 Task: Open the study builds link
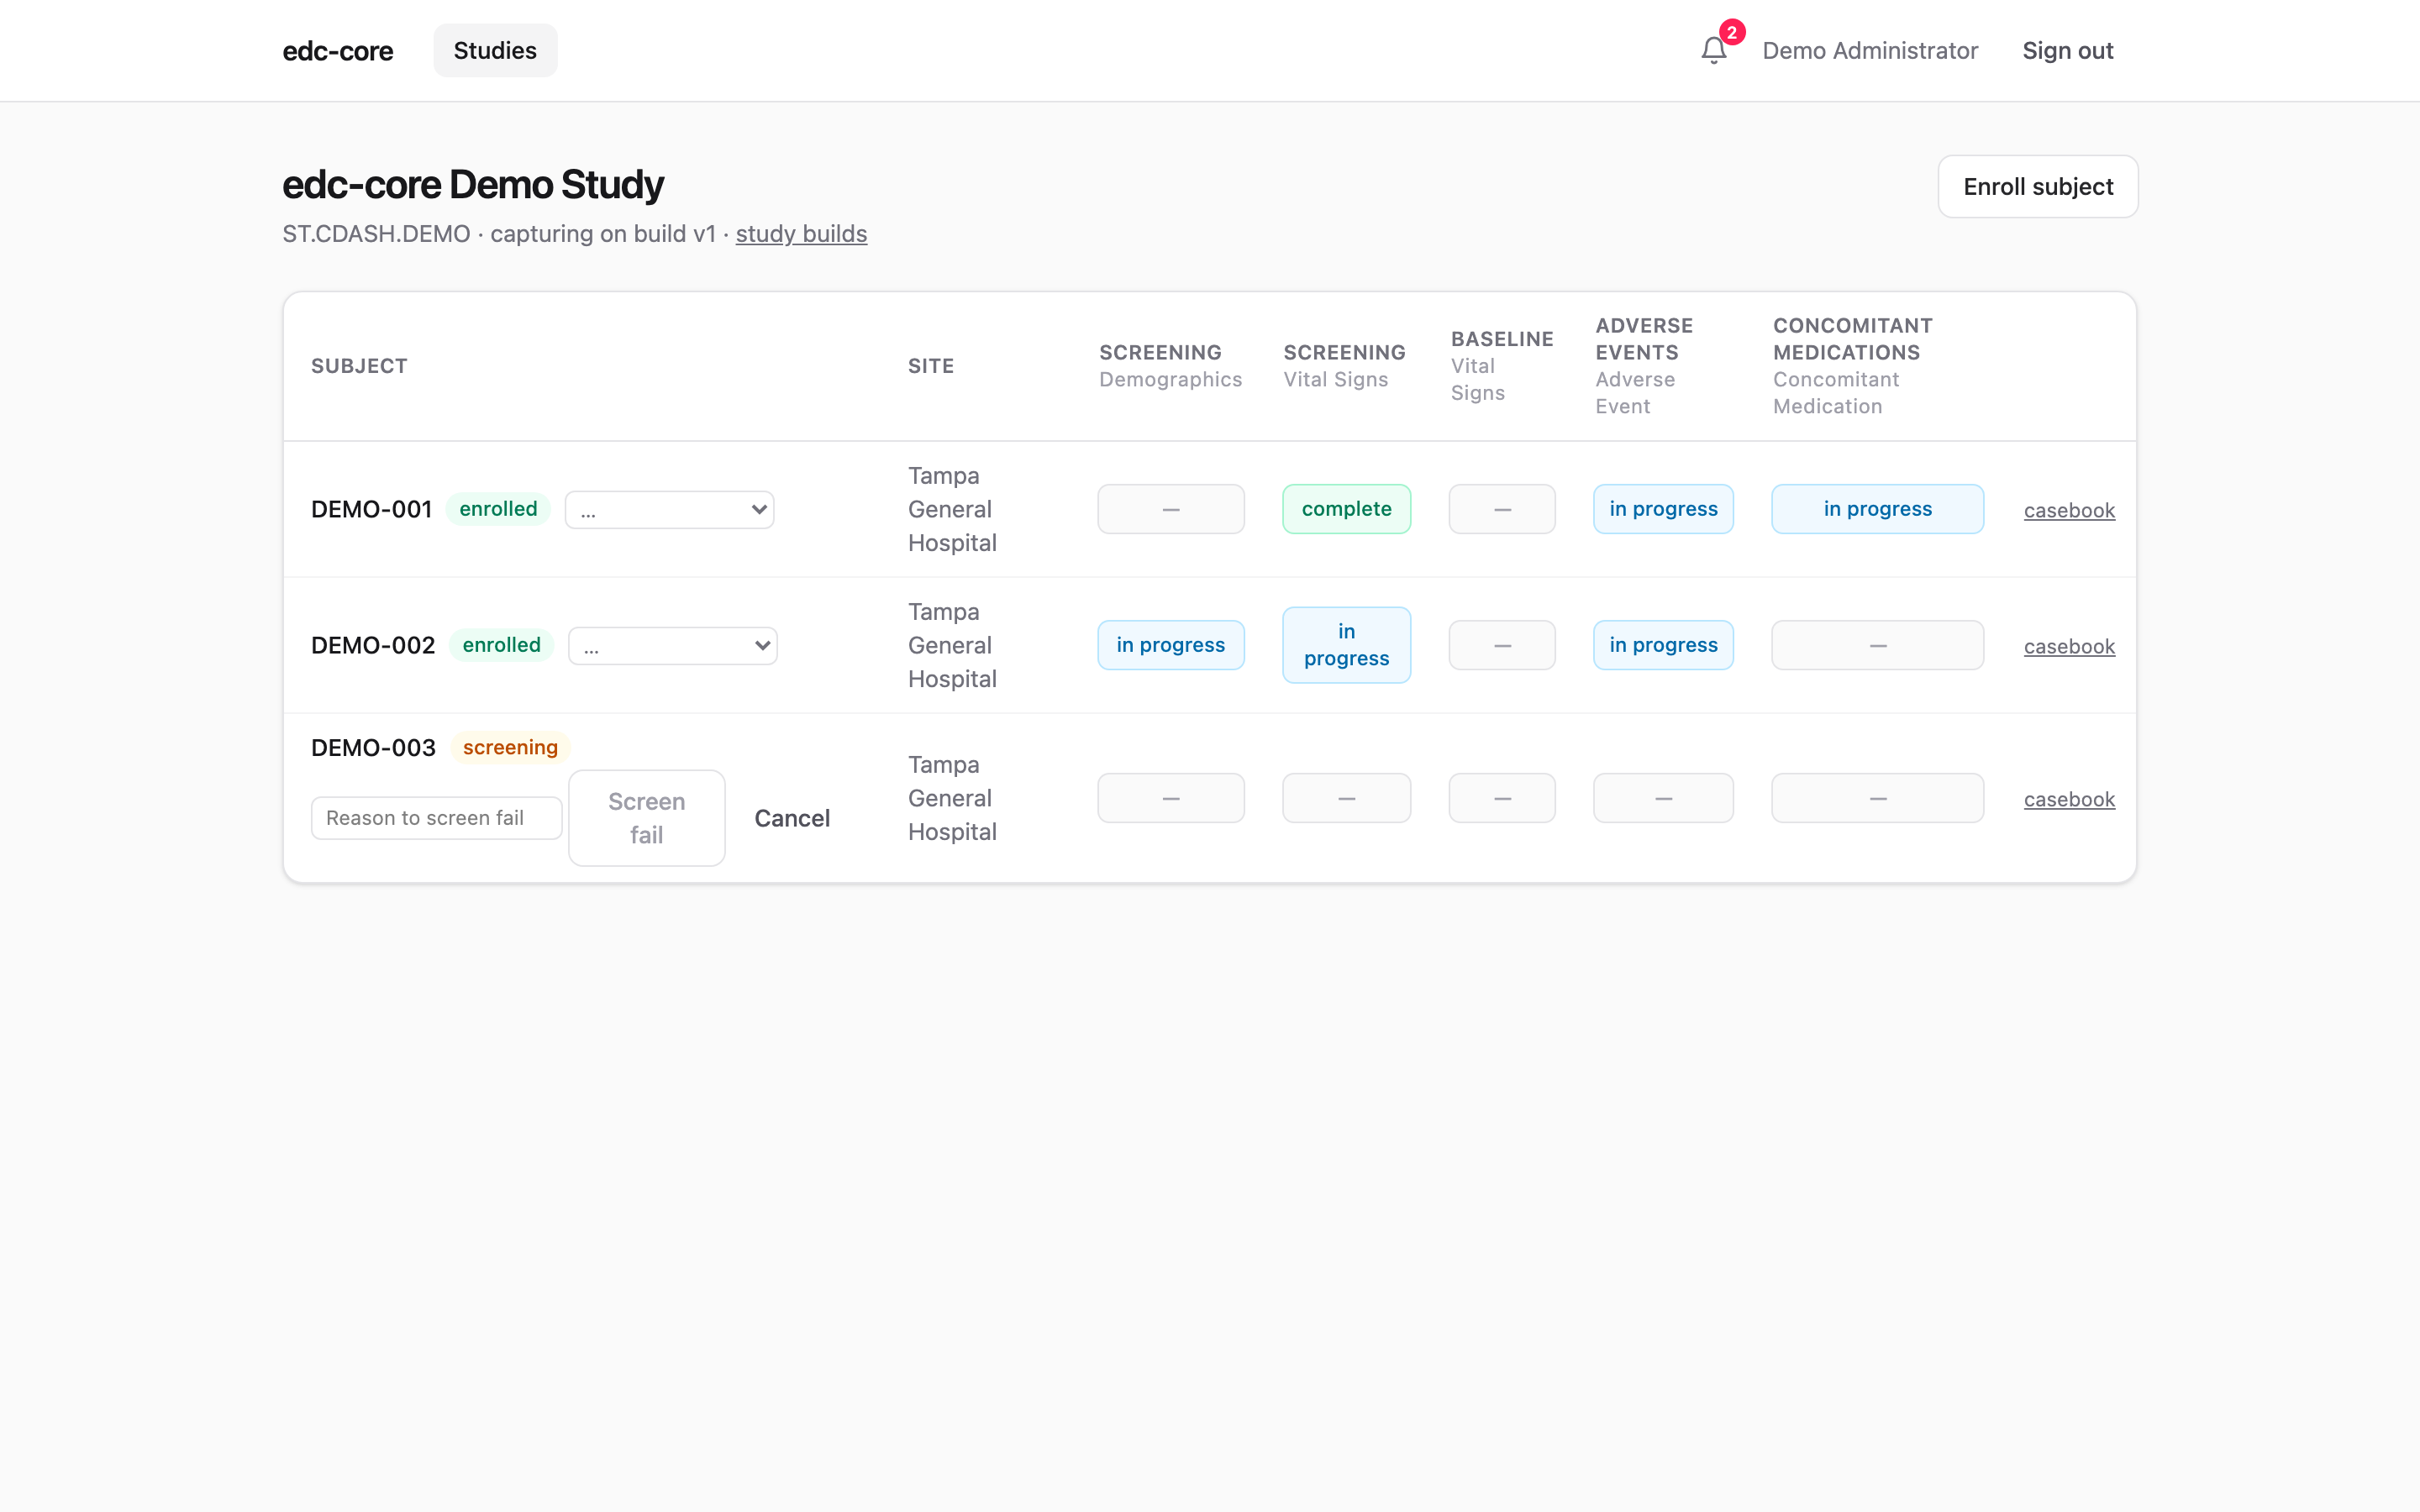pos(801,233)
